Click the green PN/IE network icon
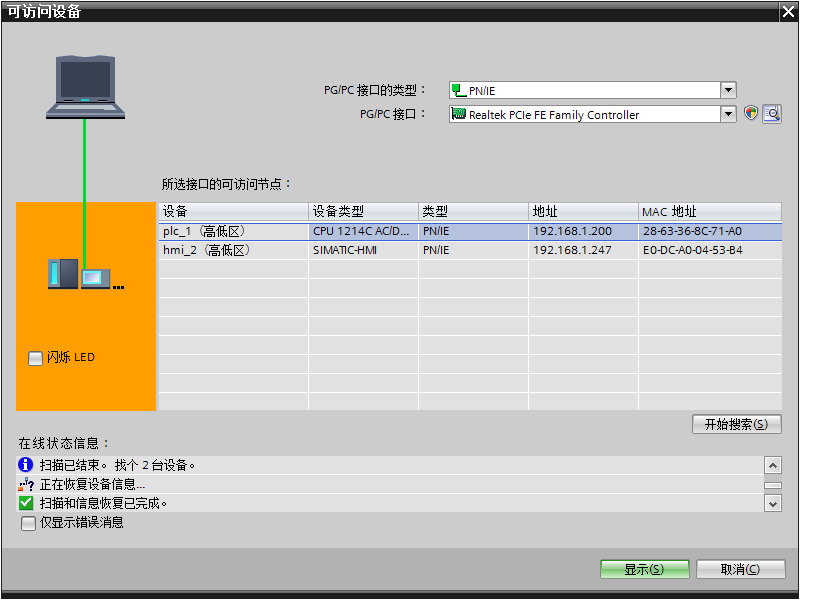 click(x=459, y=90)
